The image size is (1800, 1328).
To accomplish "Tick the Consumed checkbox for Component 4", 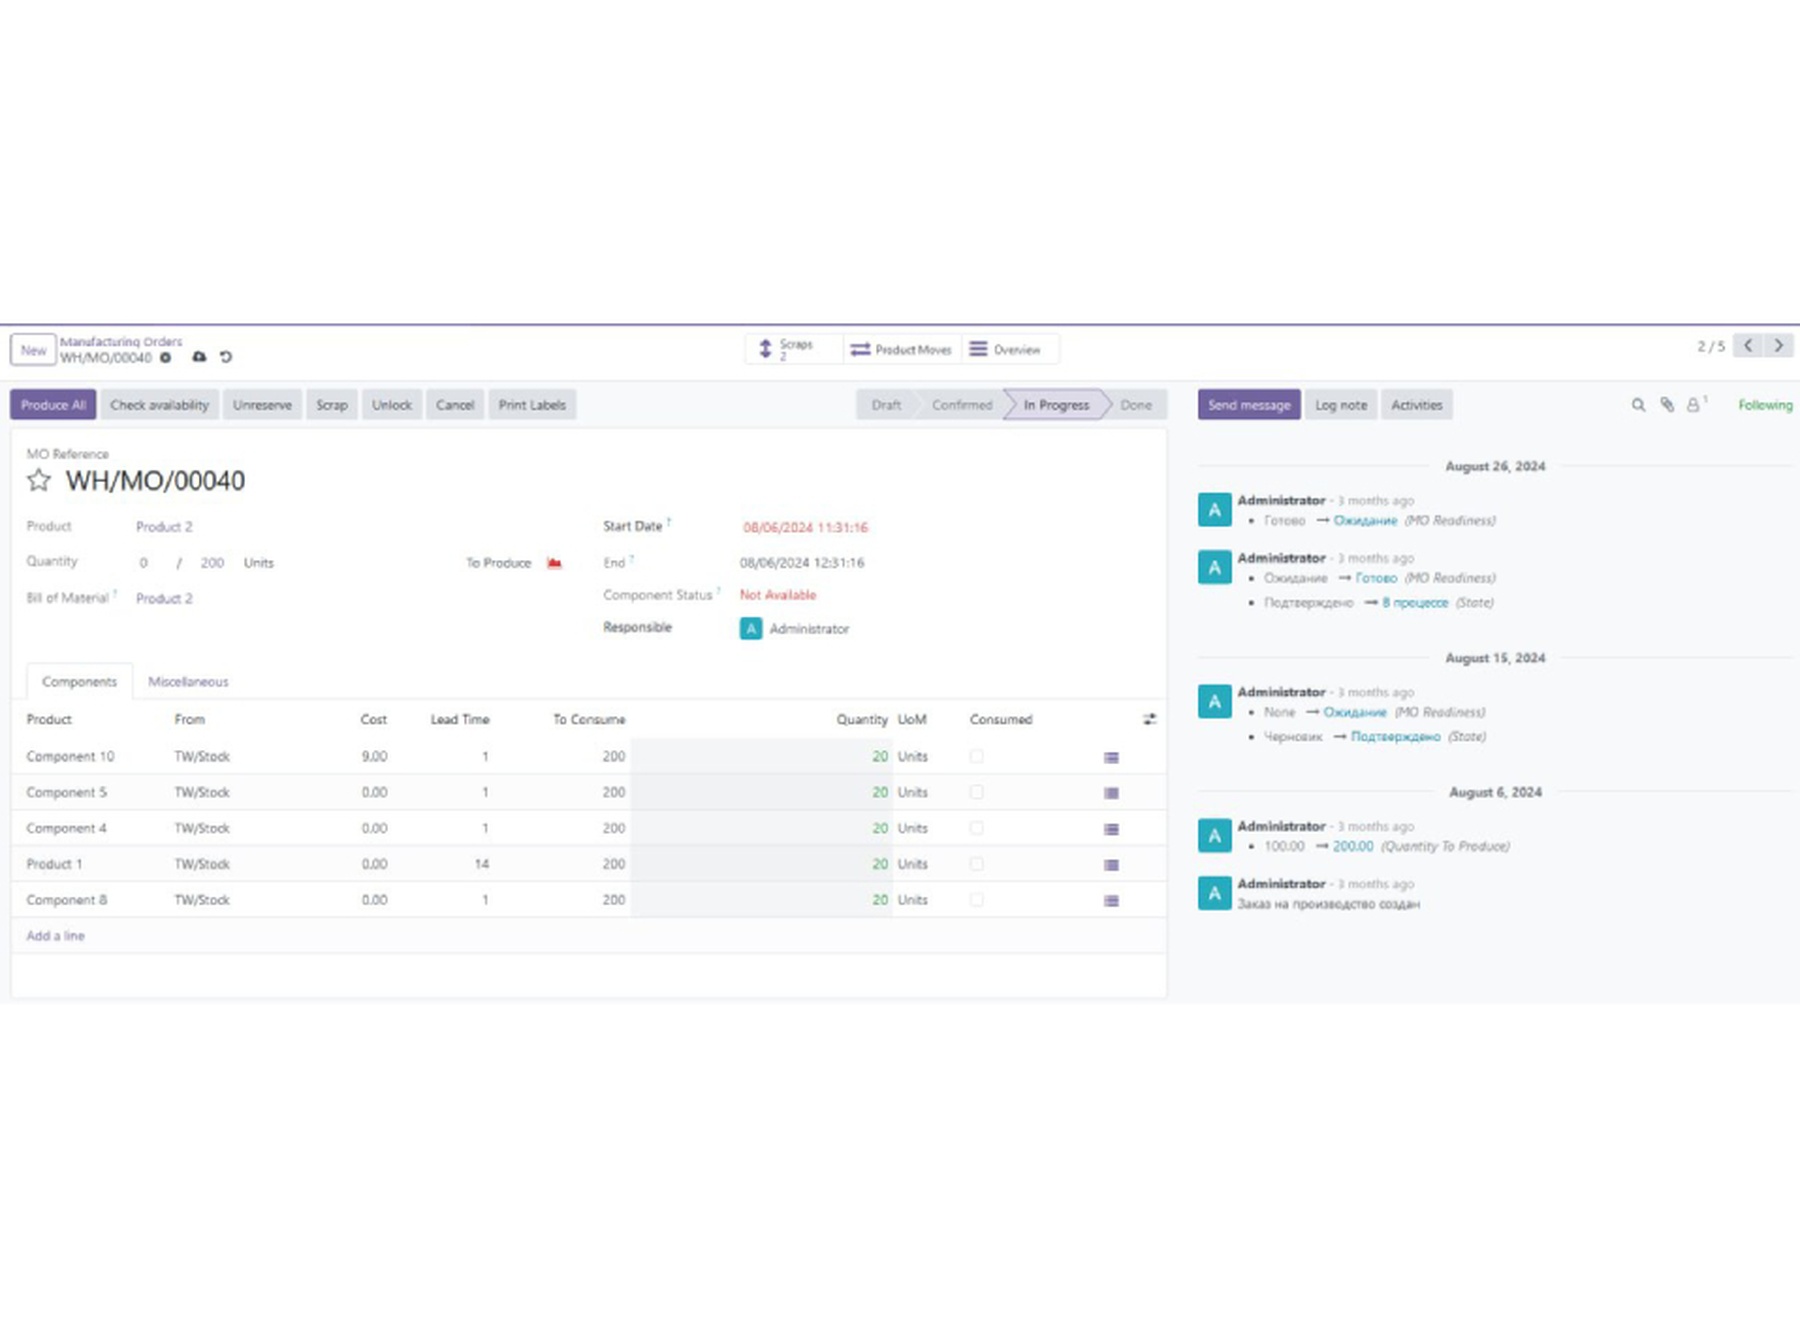I will click(977, 829).
